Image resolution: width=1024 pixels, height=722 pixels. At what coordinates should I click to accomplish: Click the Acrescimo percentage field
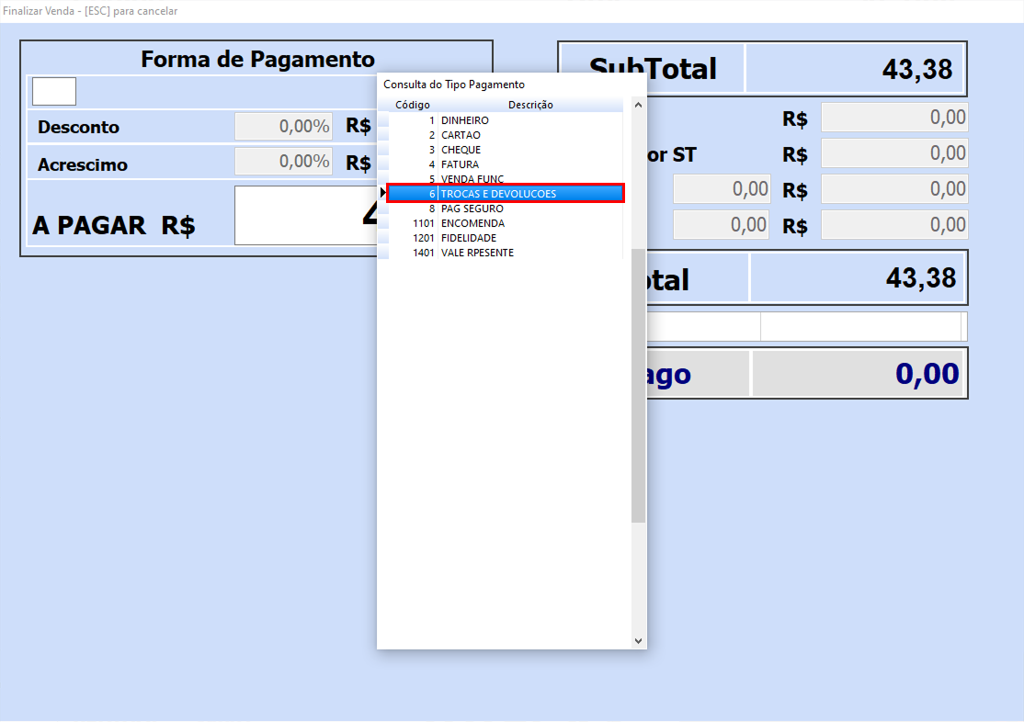284,162
